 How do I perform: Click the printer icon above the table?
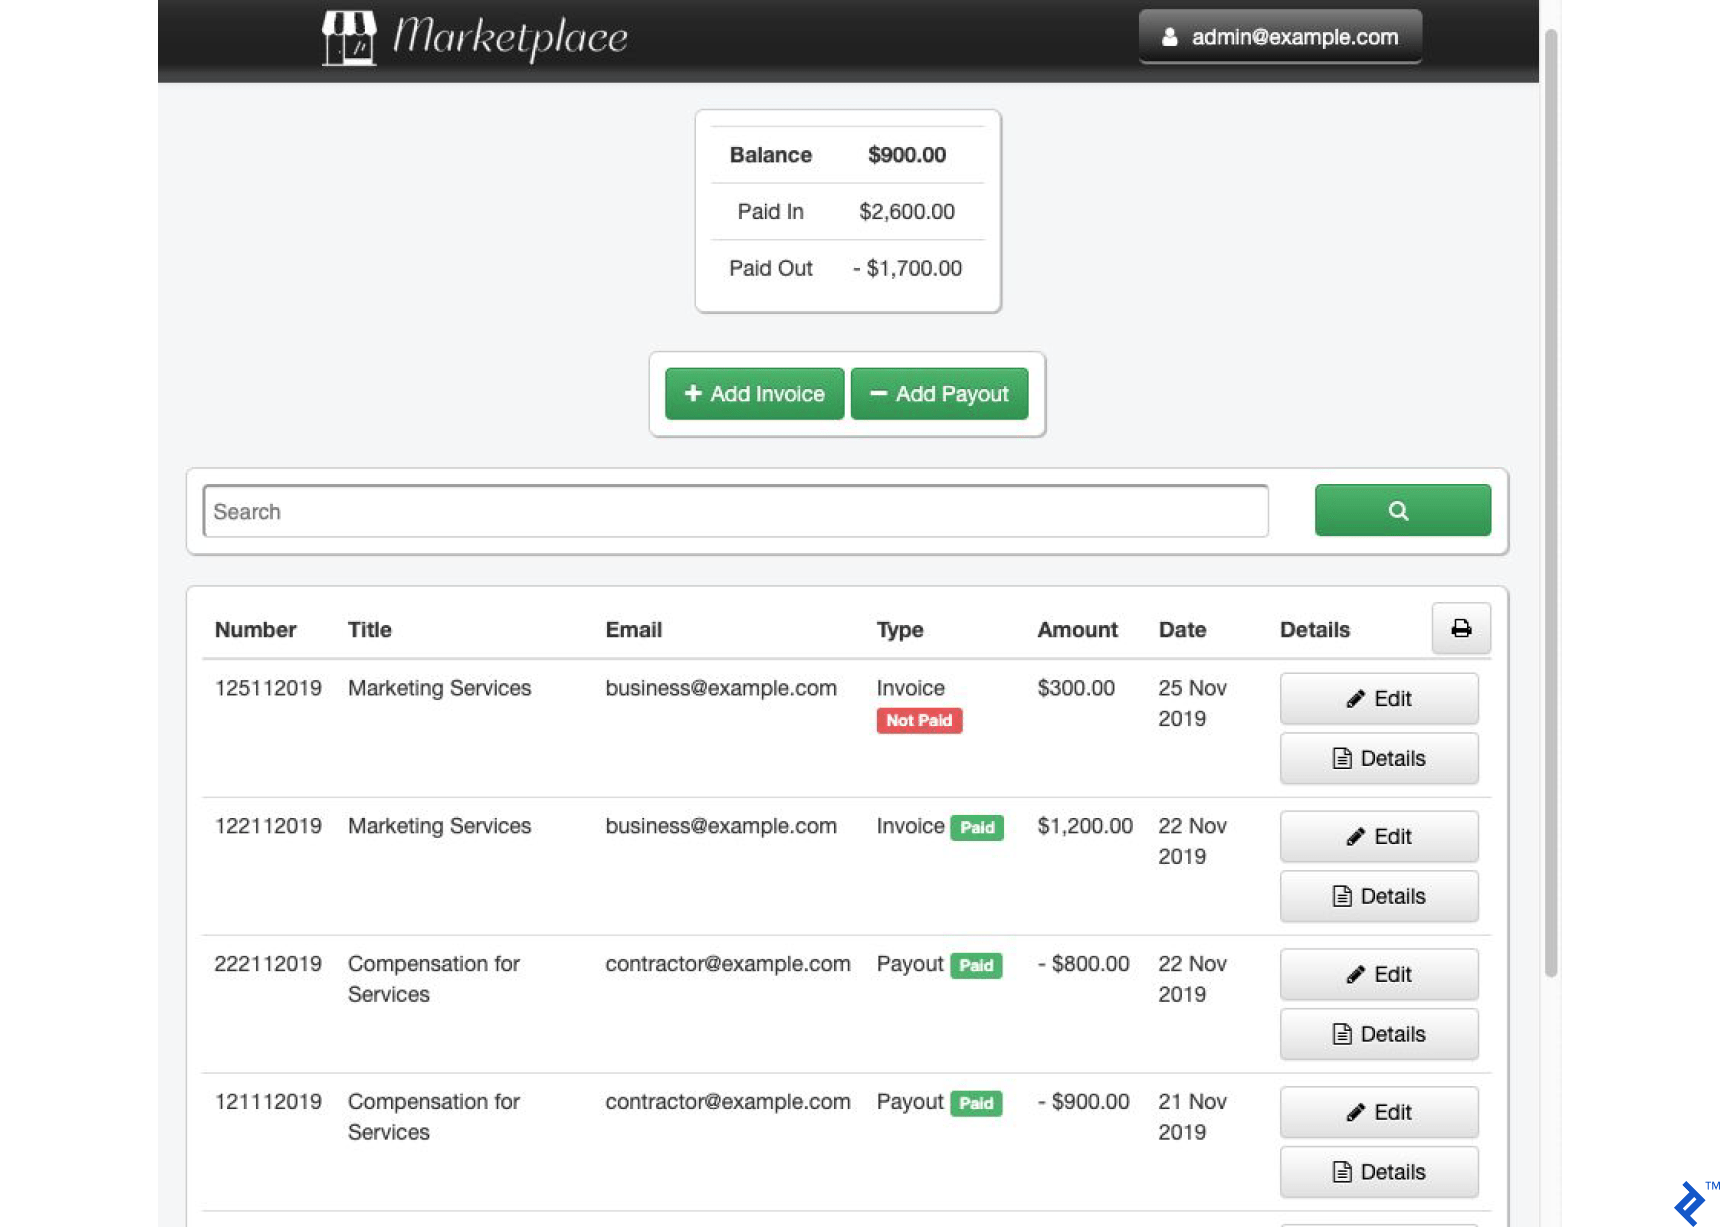pos(1460,628)
